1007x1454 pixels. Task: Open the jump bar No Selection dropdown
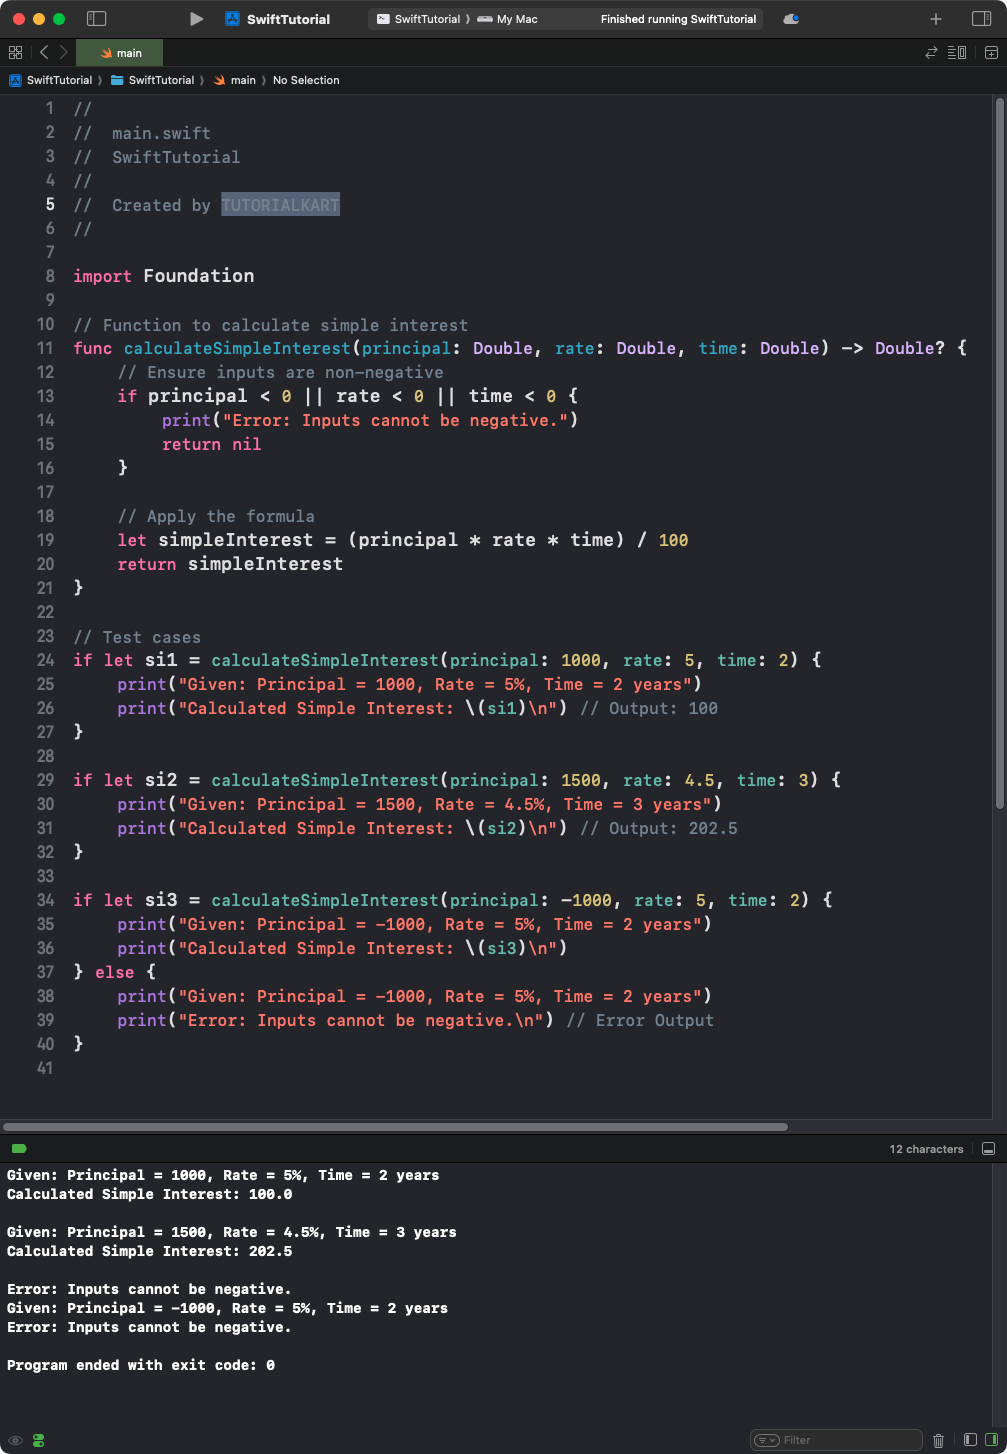306,80
